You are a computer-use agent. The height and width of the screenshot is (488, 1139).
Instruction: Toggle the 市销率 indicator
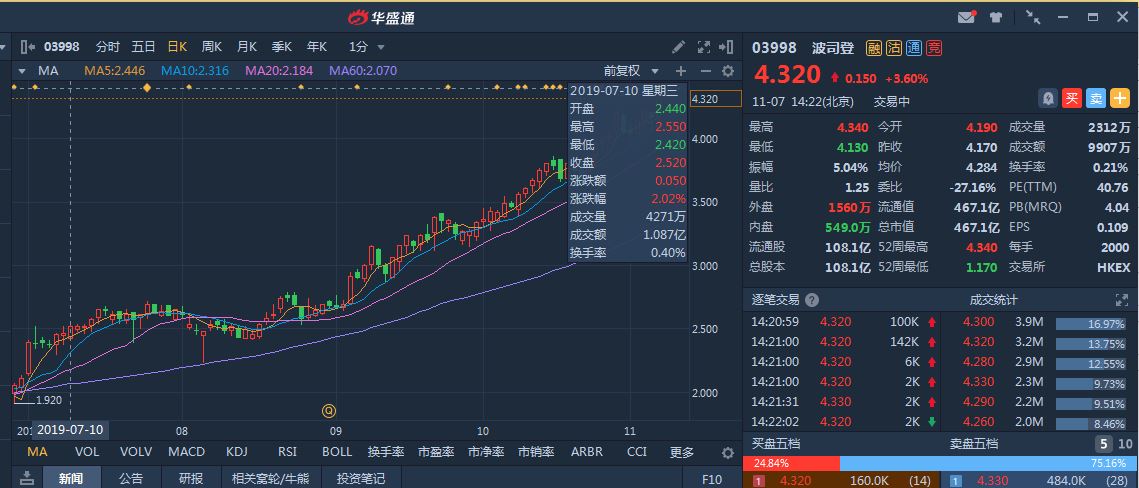pyautogui.click(x=536, y=452)
